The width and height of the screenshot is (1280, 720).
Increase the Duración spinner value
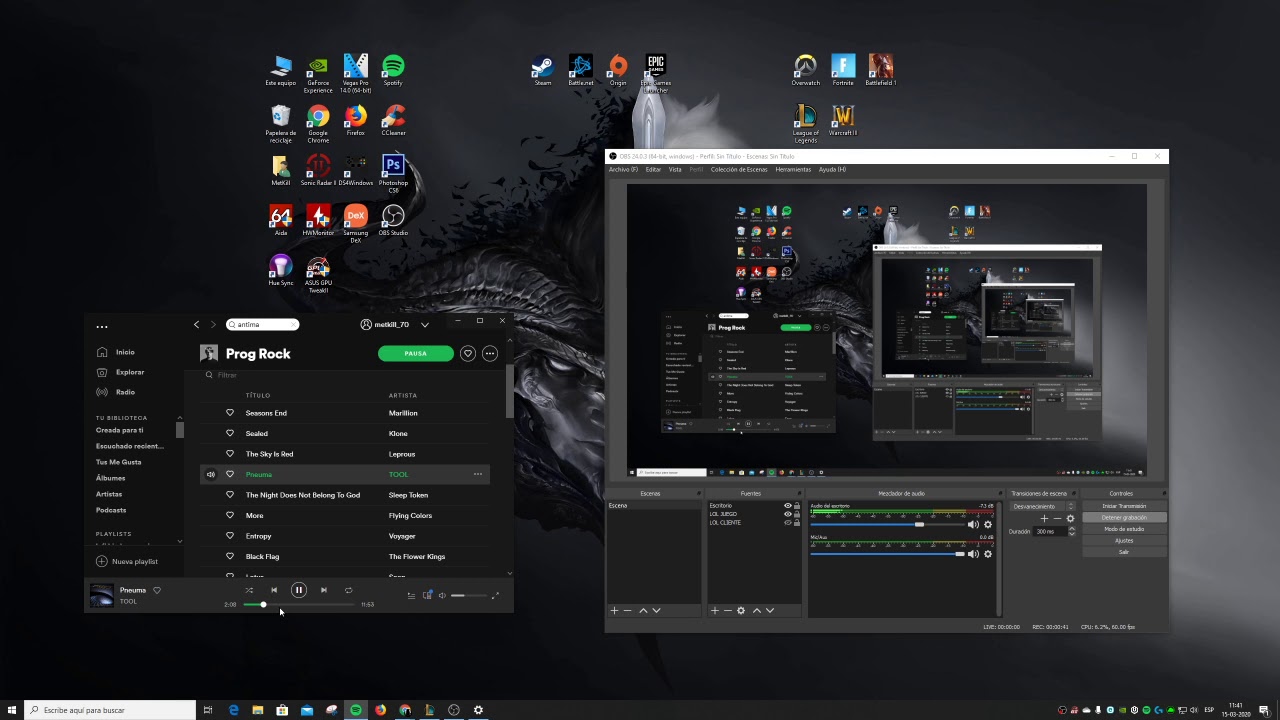click(1072, 529)
